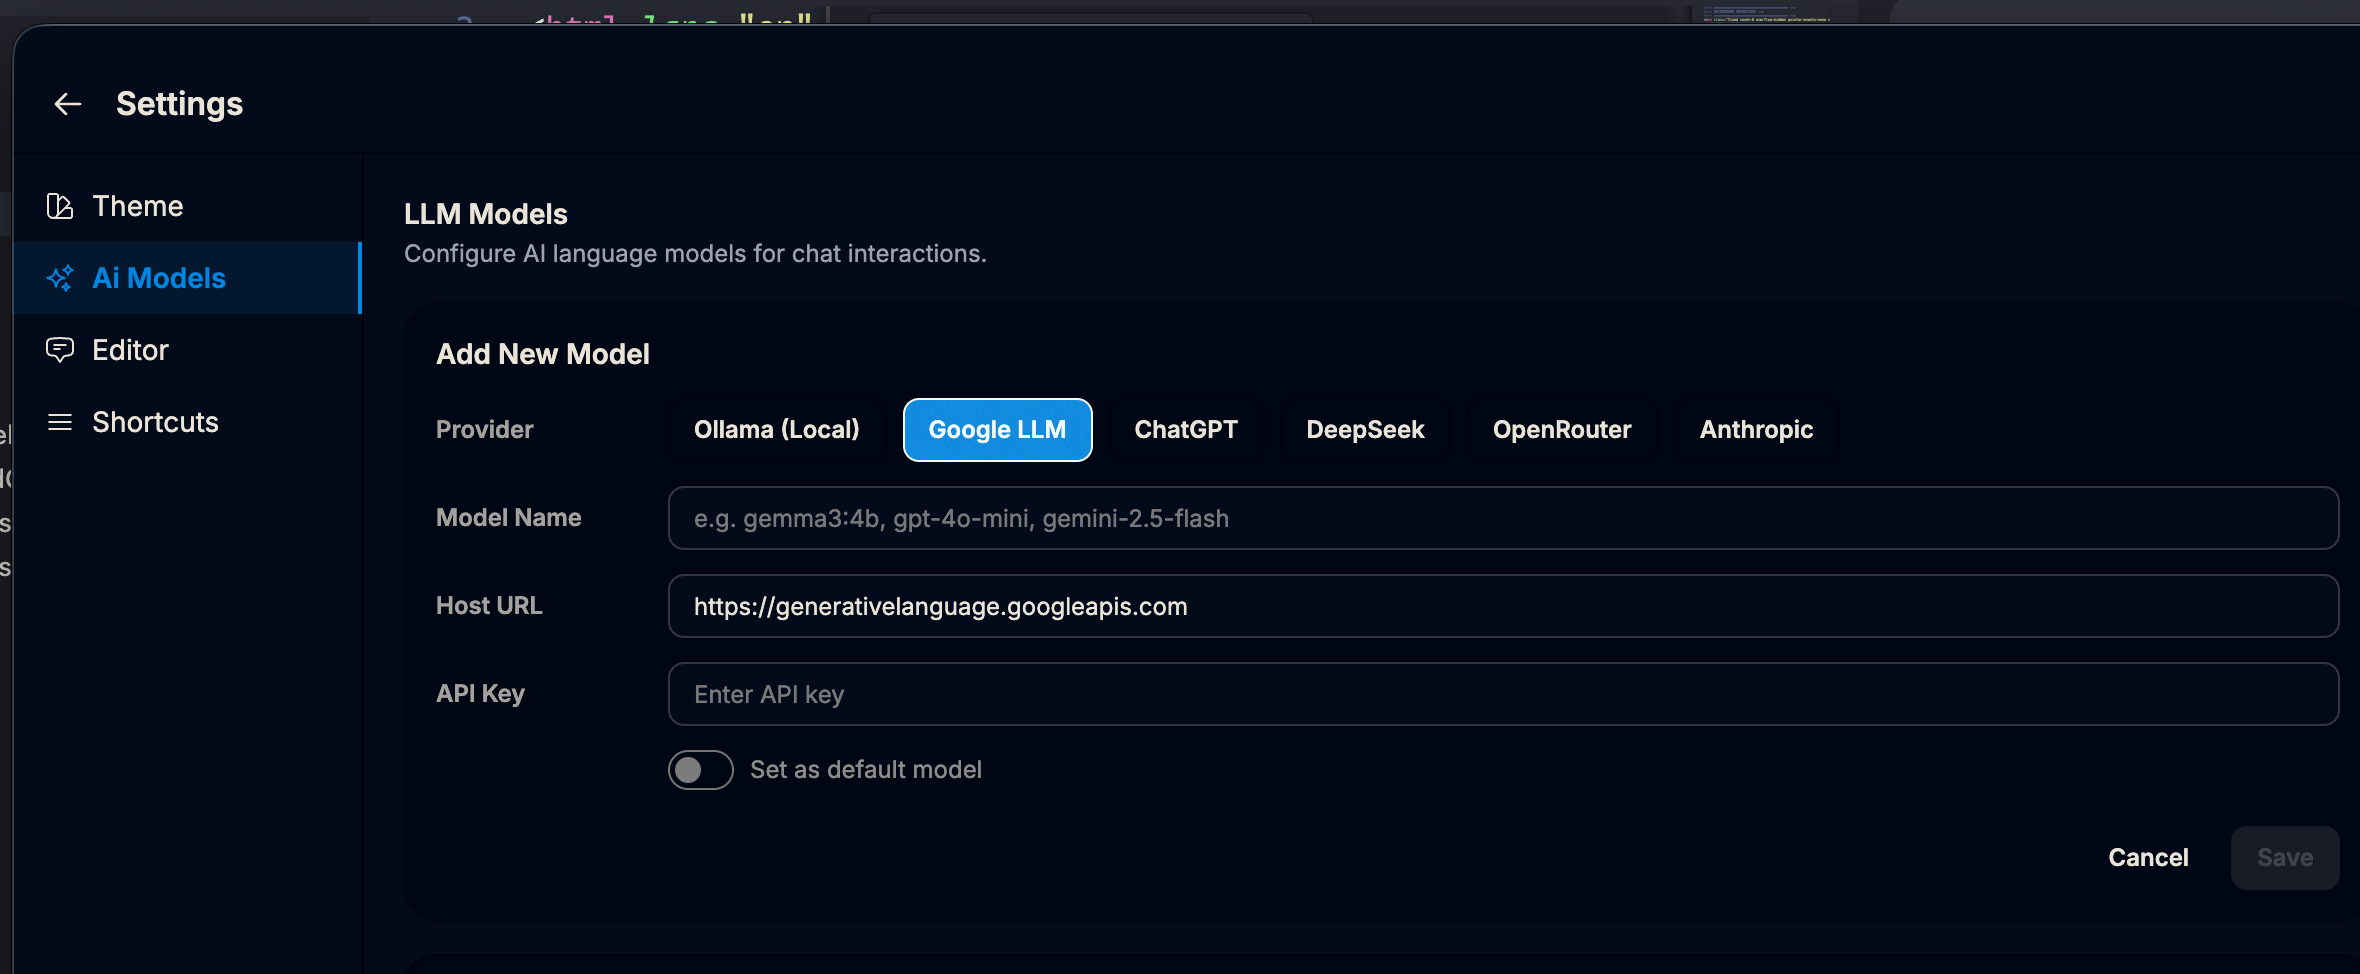Select DeepSeek provider
The width and height of the screenshot is (2360, 974).
pyautogui.click(x=1365, y=430)
